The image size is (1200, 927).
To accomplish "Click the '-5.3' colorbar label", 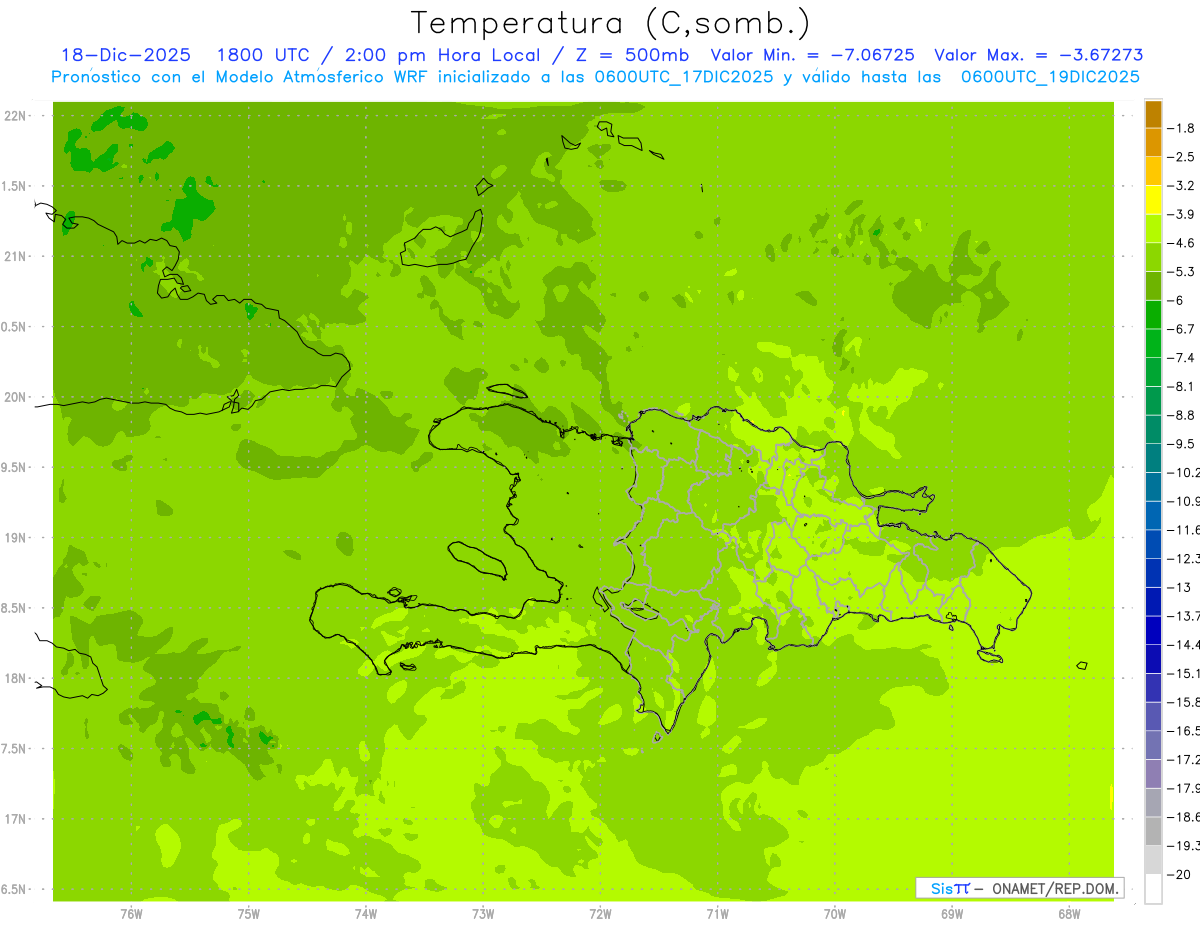I will click(x=1183, y=272).
